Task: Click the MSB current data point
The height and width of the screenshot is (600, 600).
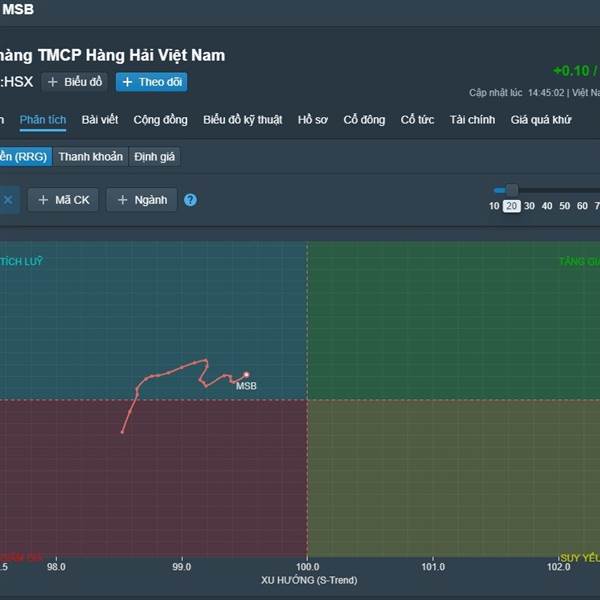Action: tap(246, 375)
